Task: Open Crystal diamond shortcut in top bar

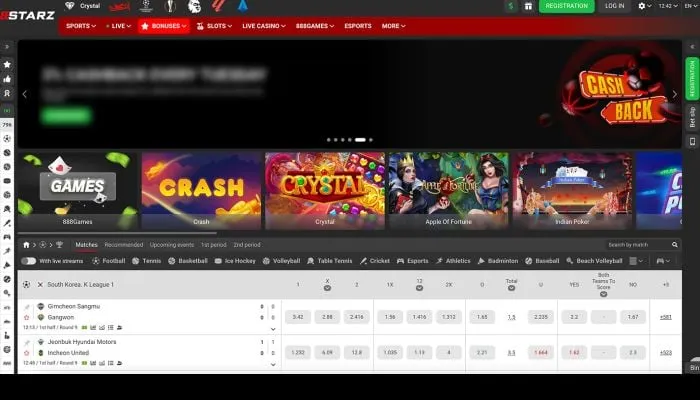Action: tap(83, 6)
